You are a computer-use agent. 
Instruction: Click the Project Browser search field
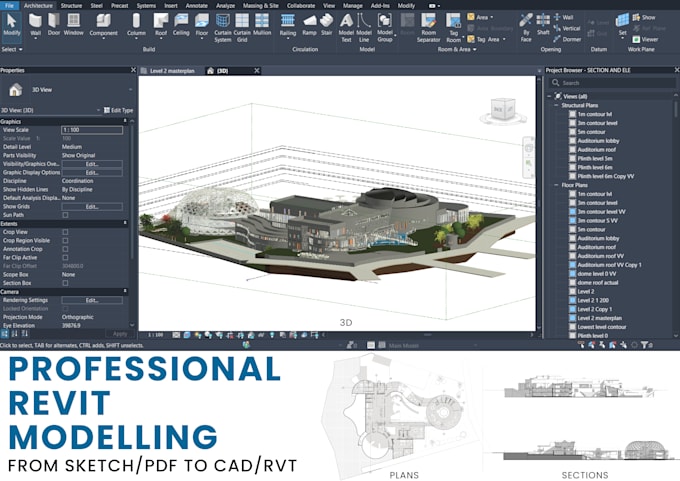pos(612,83)
